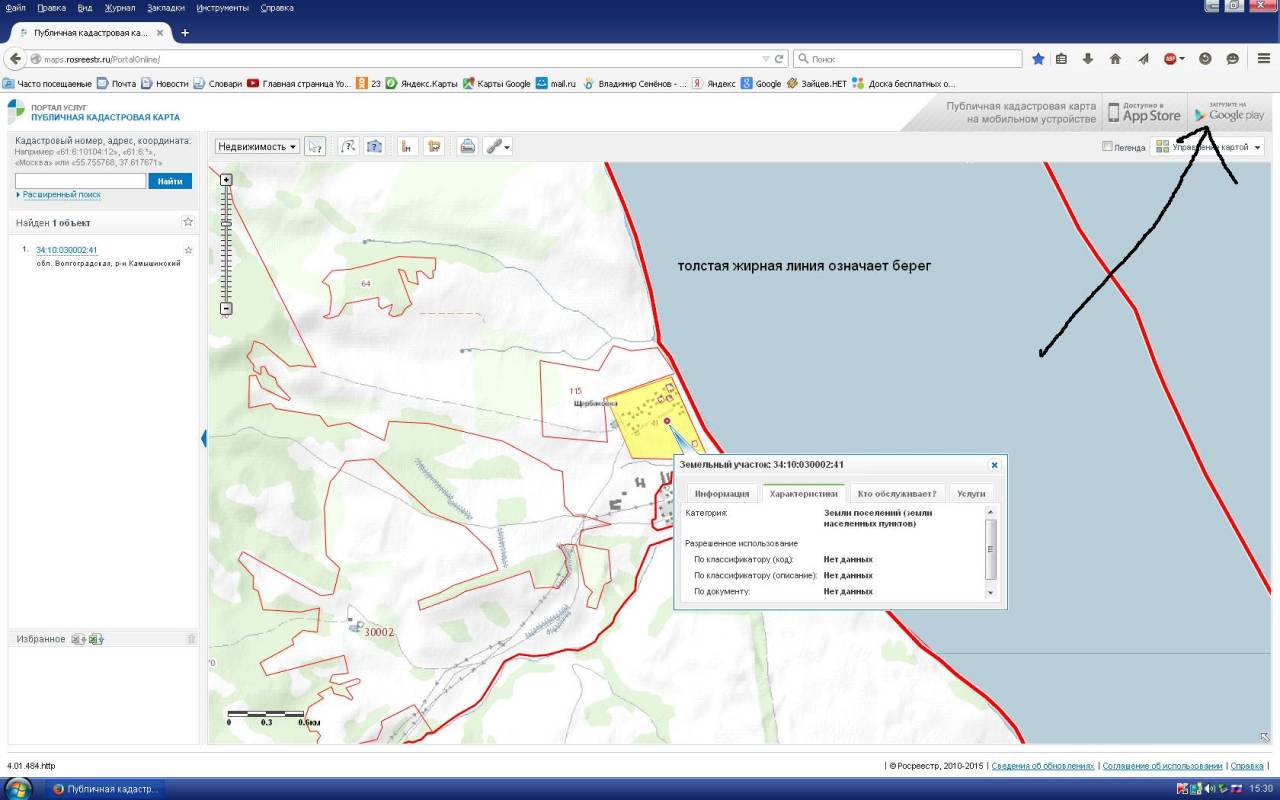Screen dimensions: 1280x800
Task: Print the cadastral map
Action: [x=467, y=146]
